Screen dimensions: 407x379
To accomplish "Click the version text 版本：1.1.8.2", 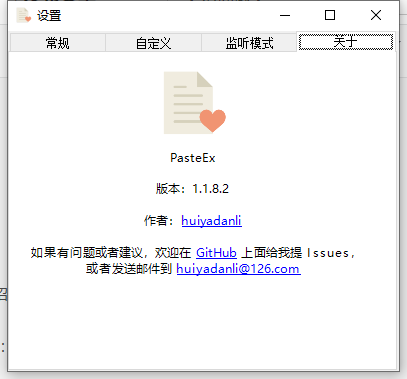I will 192,189.
